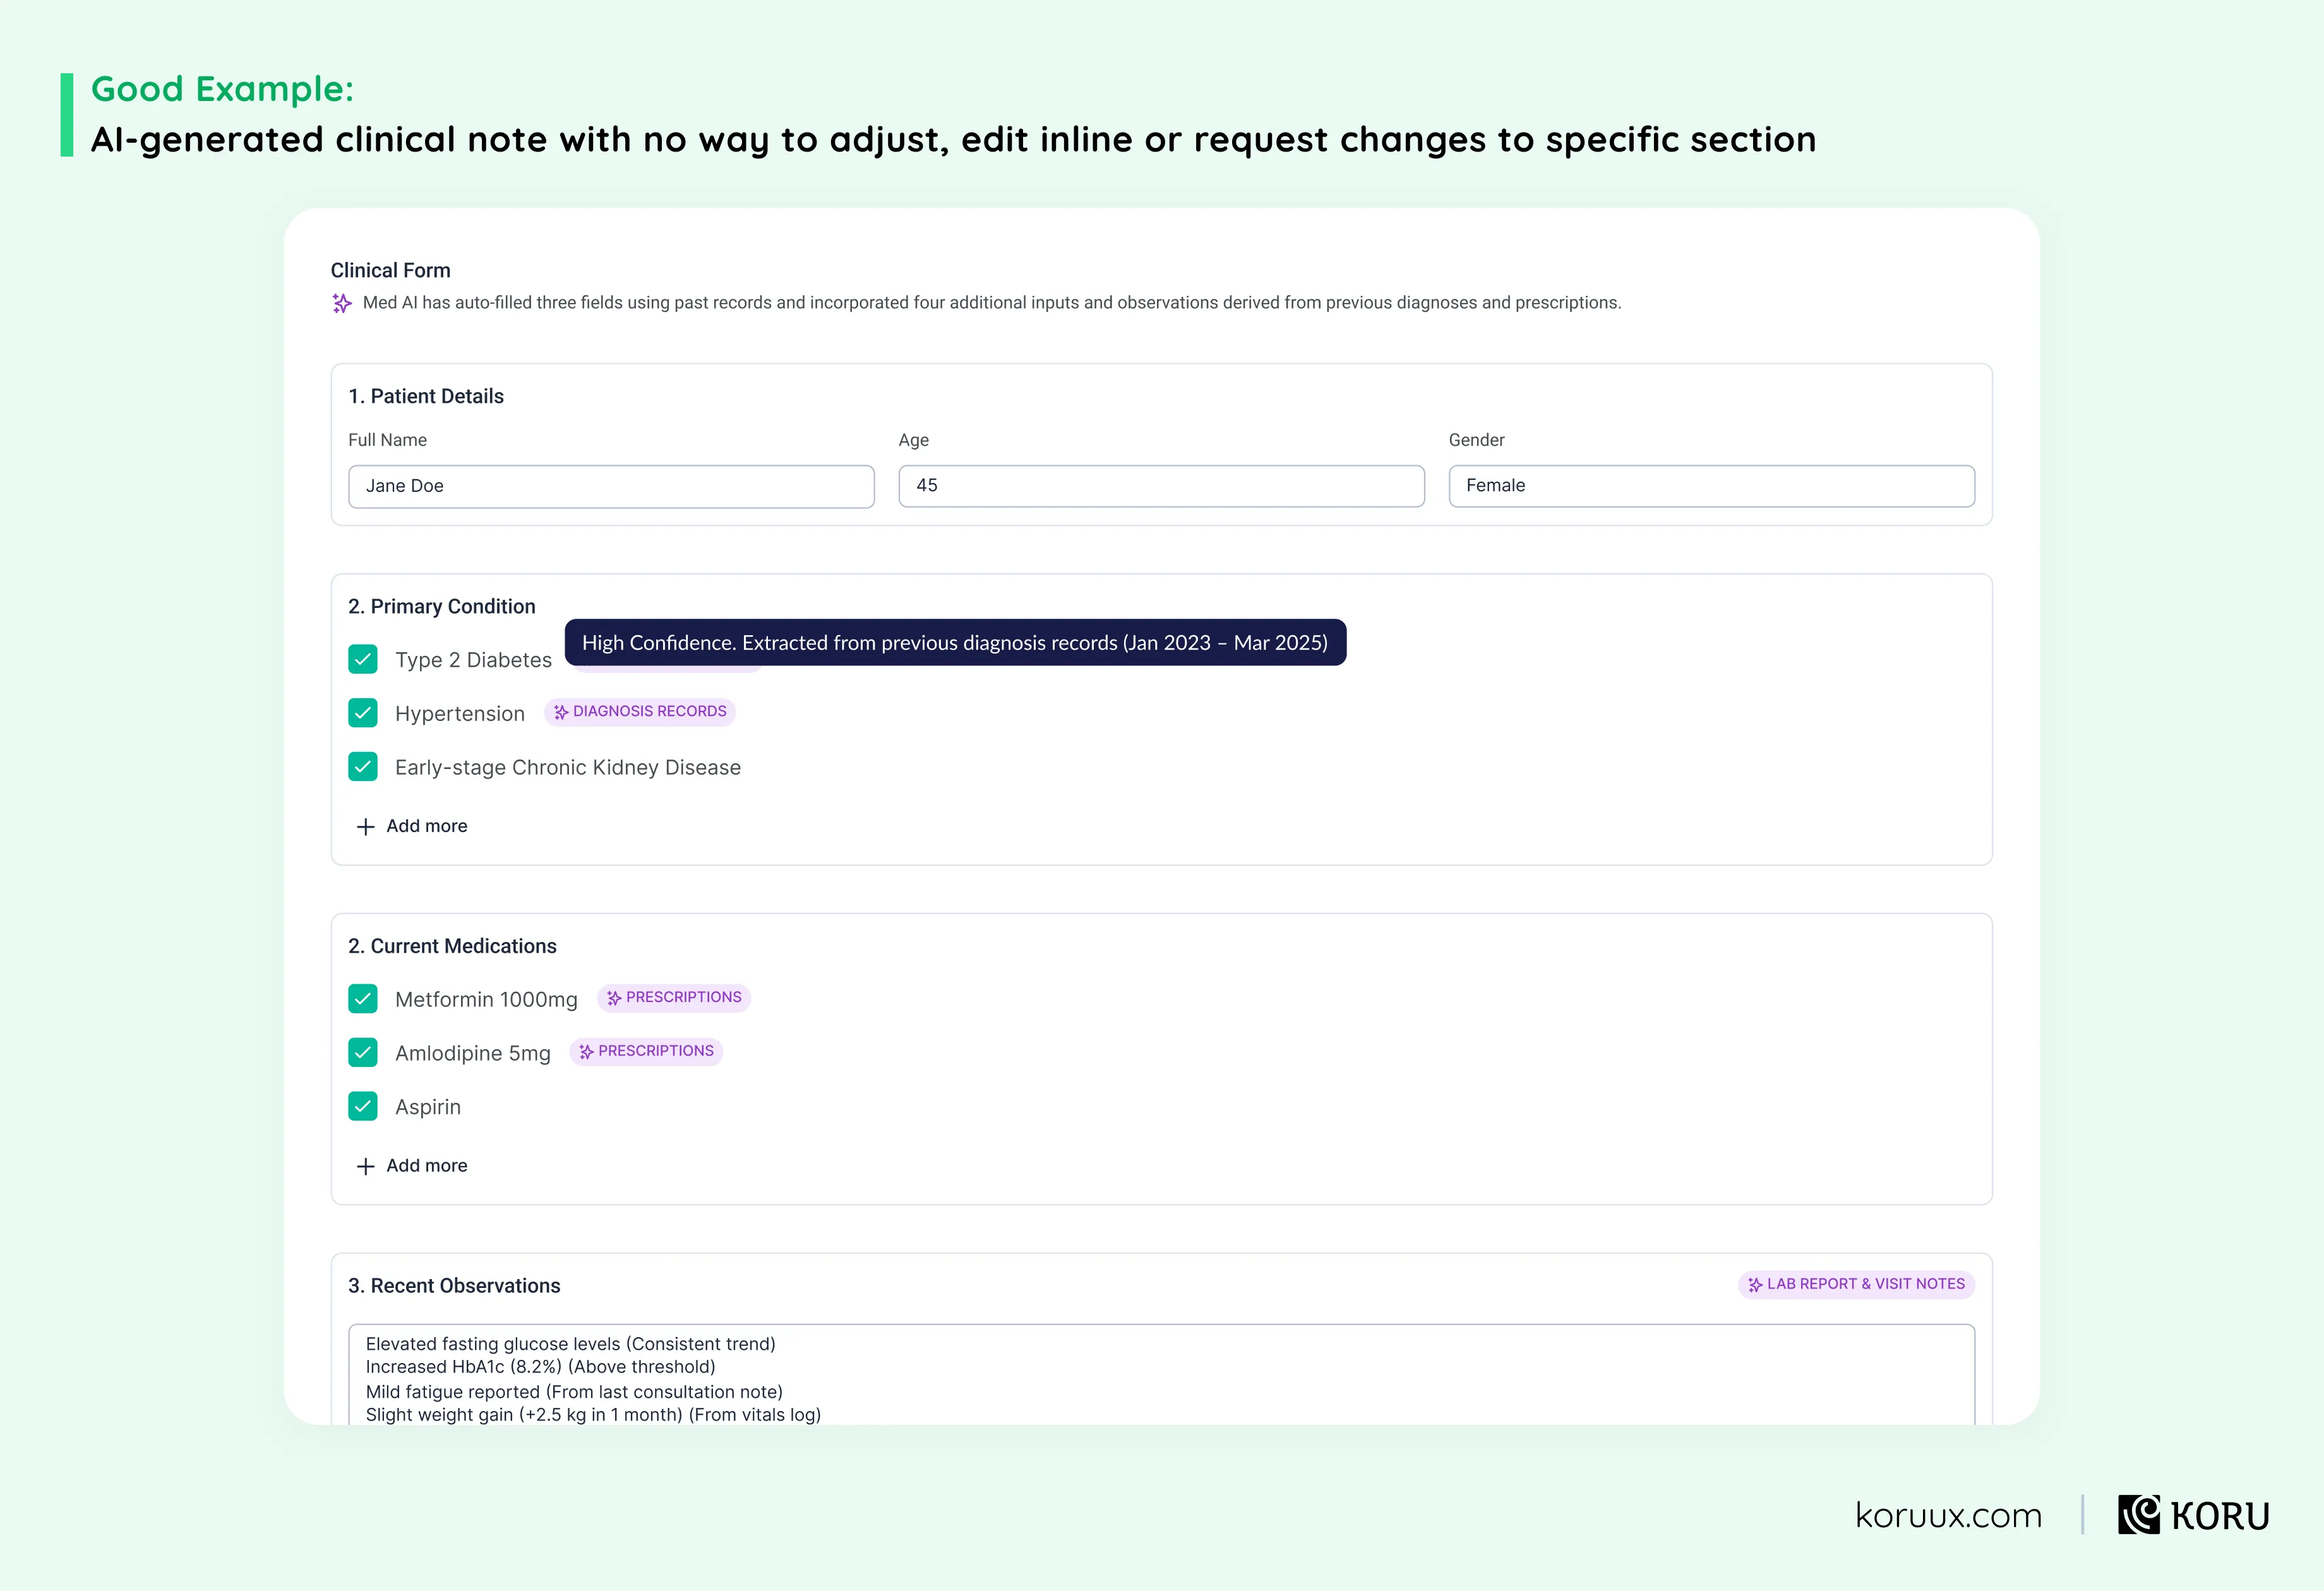2324x1591 pixels.
Task: Click the '2. Primary Condition' heading
Action: click(442, 606)
